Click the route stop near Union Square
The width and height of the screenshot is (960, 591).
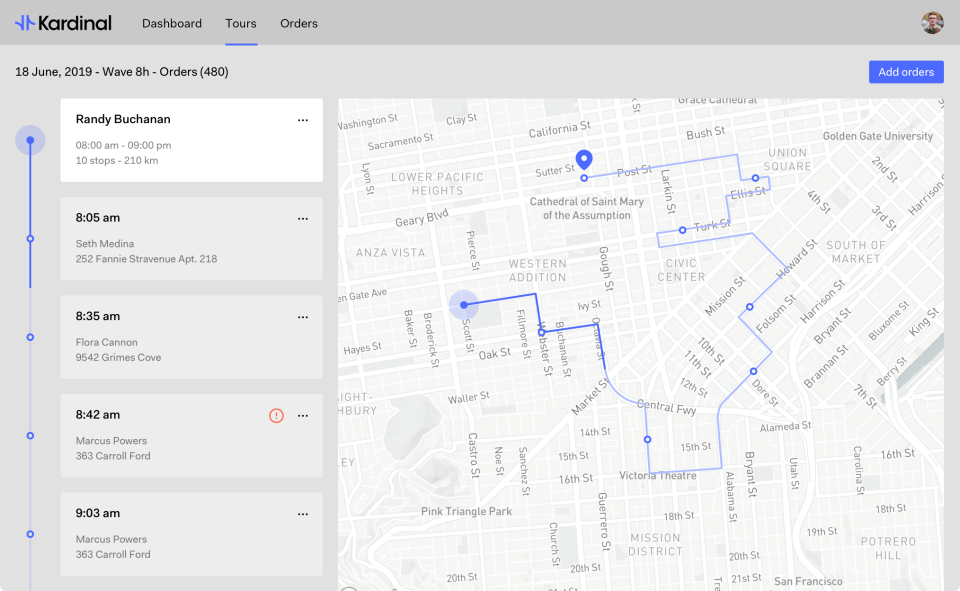pos(756,178)
